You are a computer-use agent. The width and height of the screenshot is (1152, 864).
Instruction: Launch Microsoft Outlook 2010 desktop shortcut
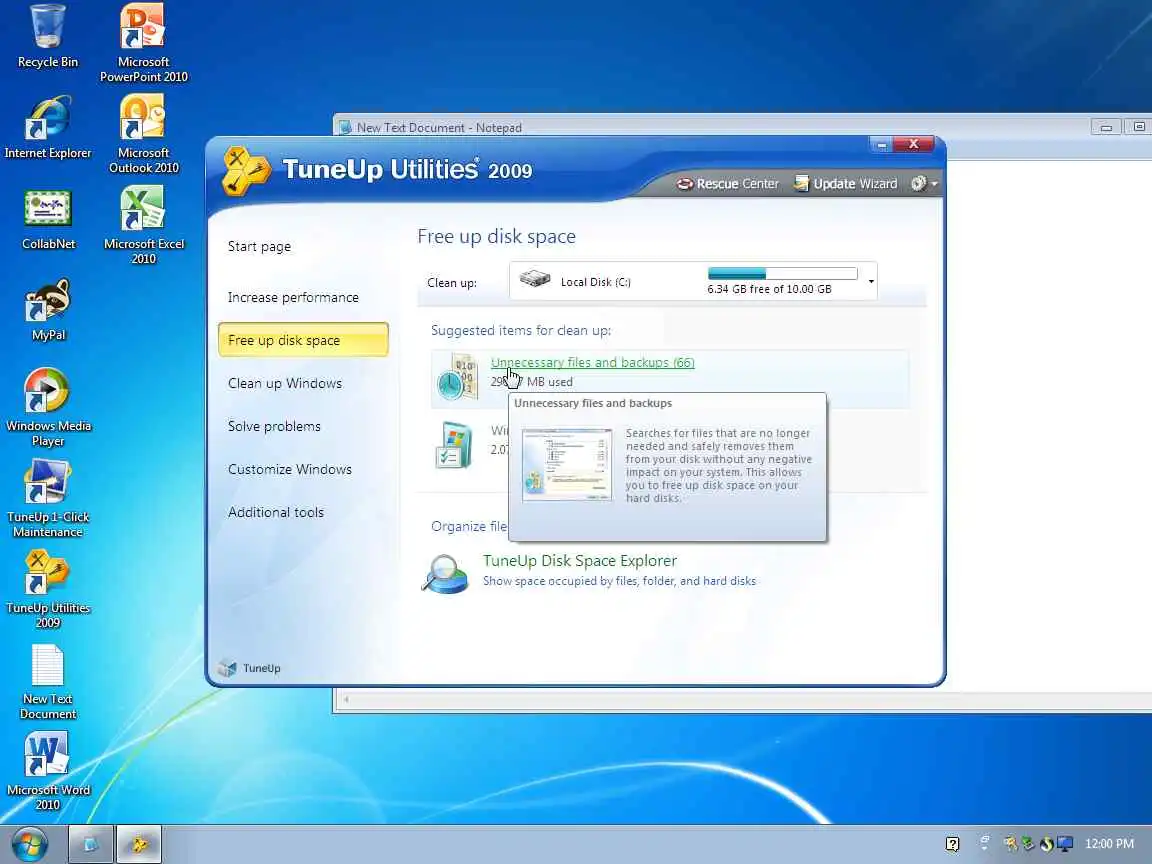(x=143, y=134)
